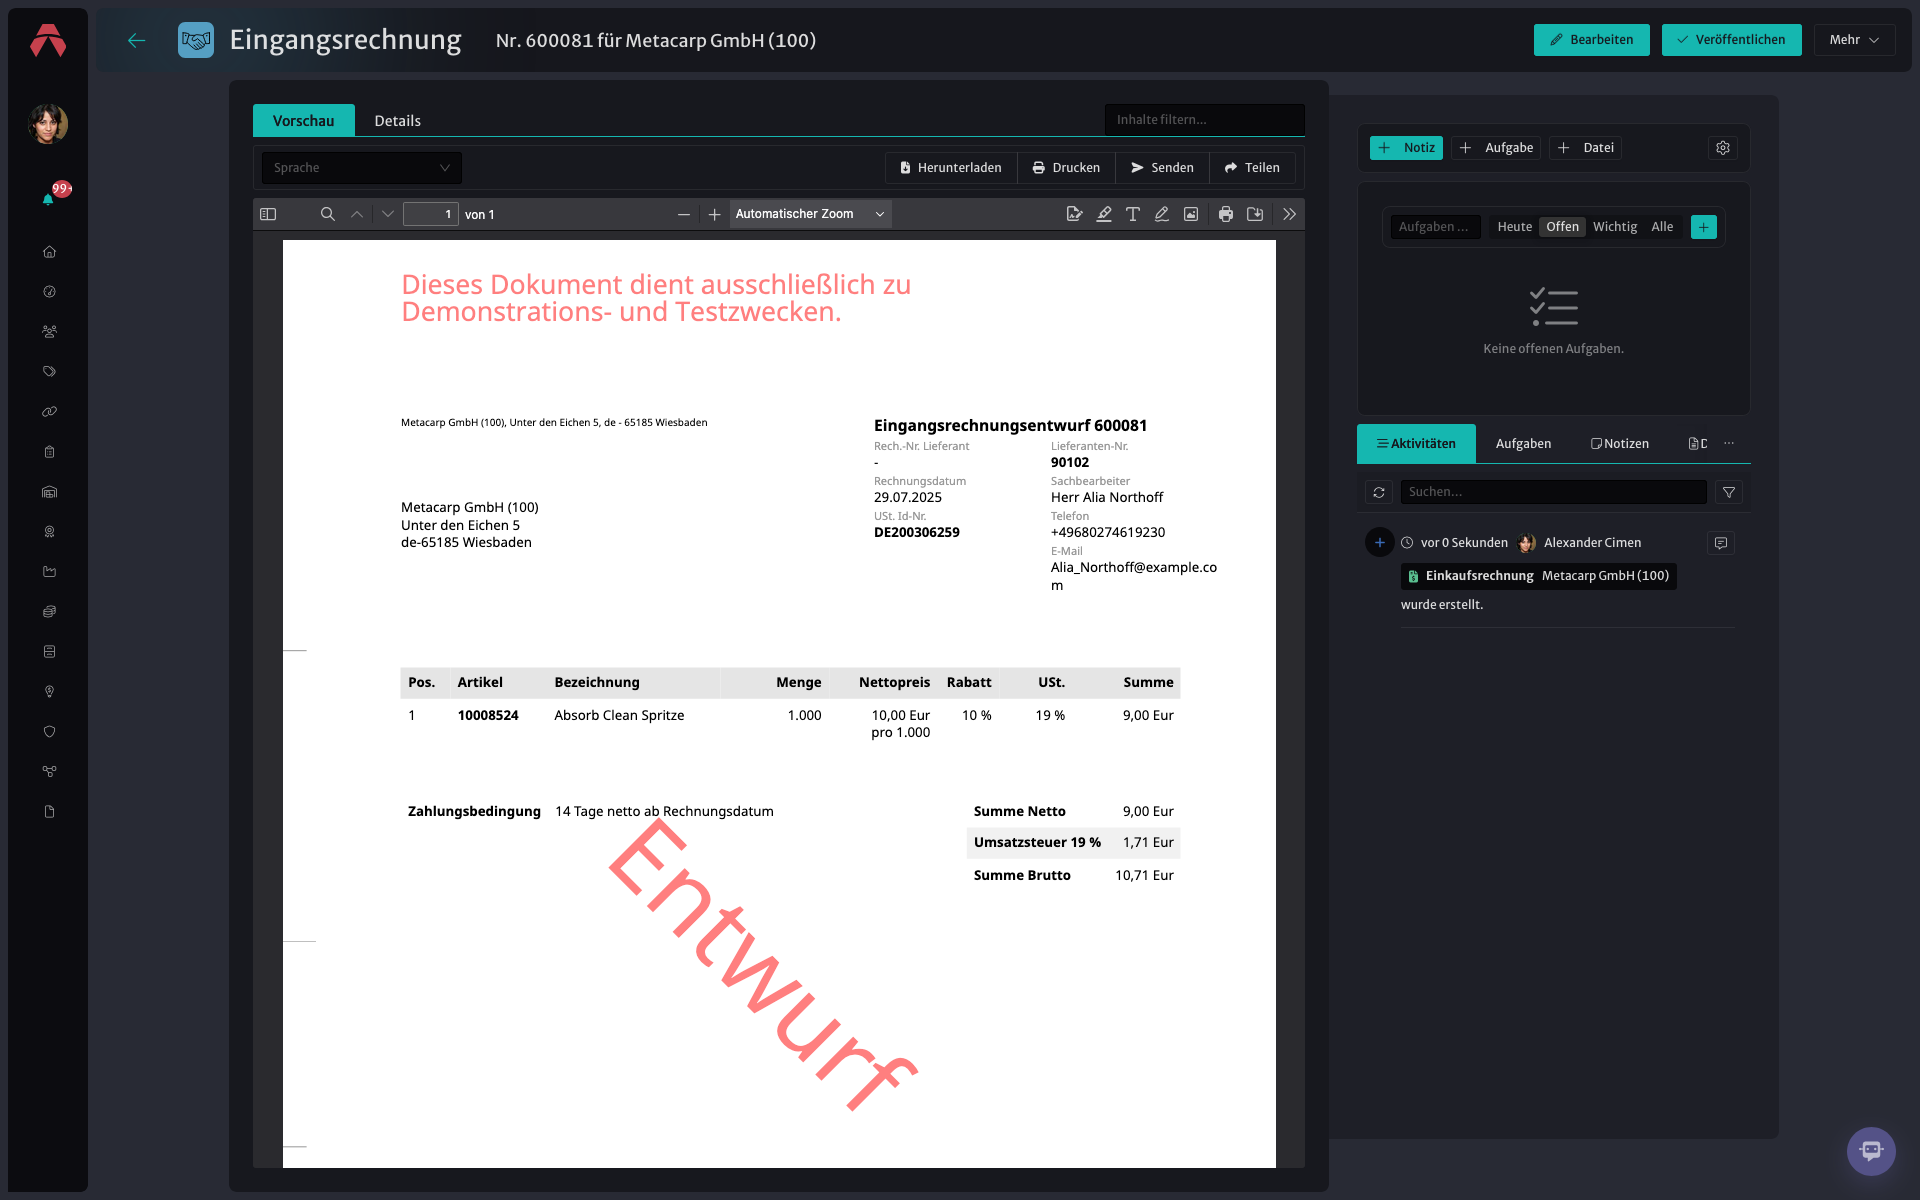
Task: Click the Teilen button
Action: click(x=1252, y=168)
